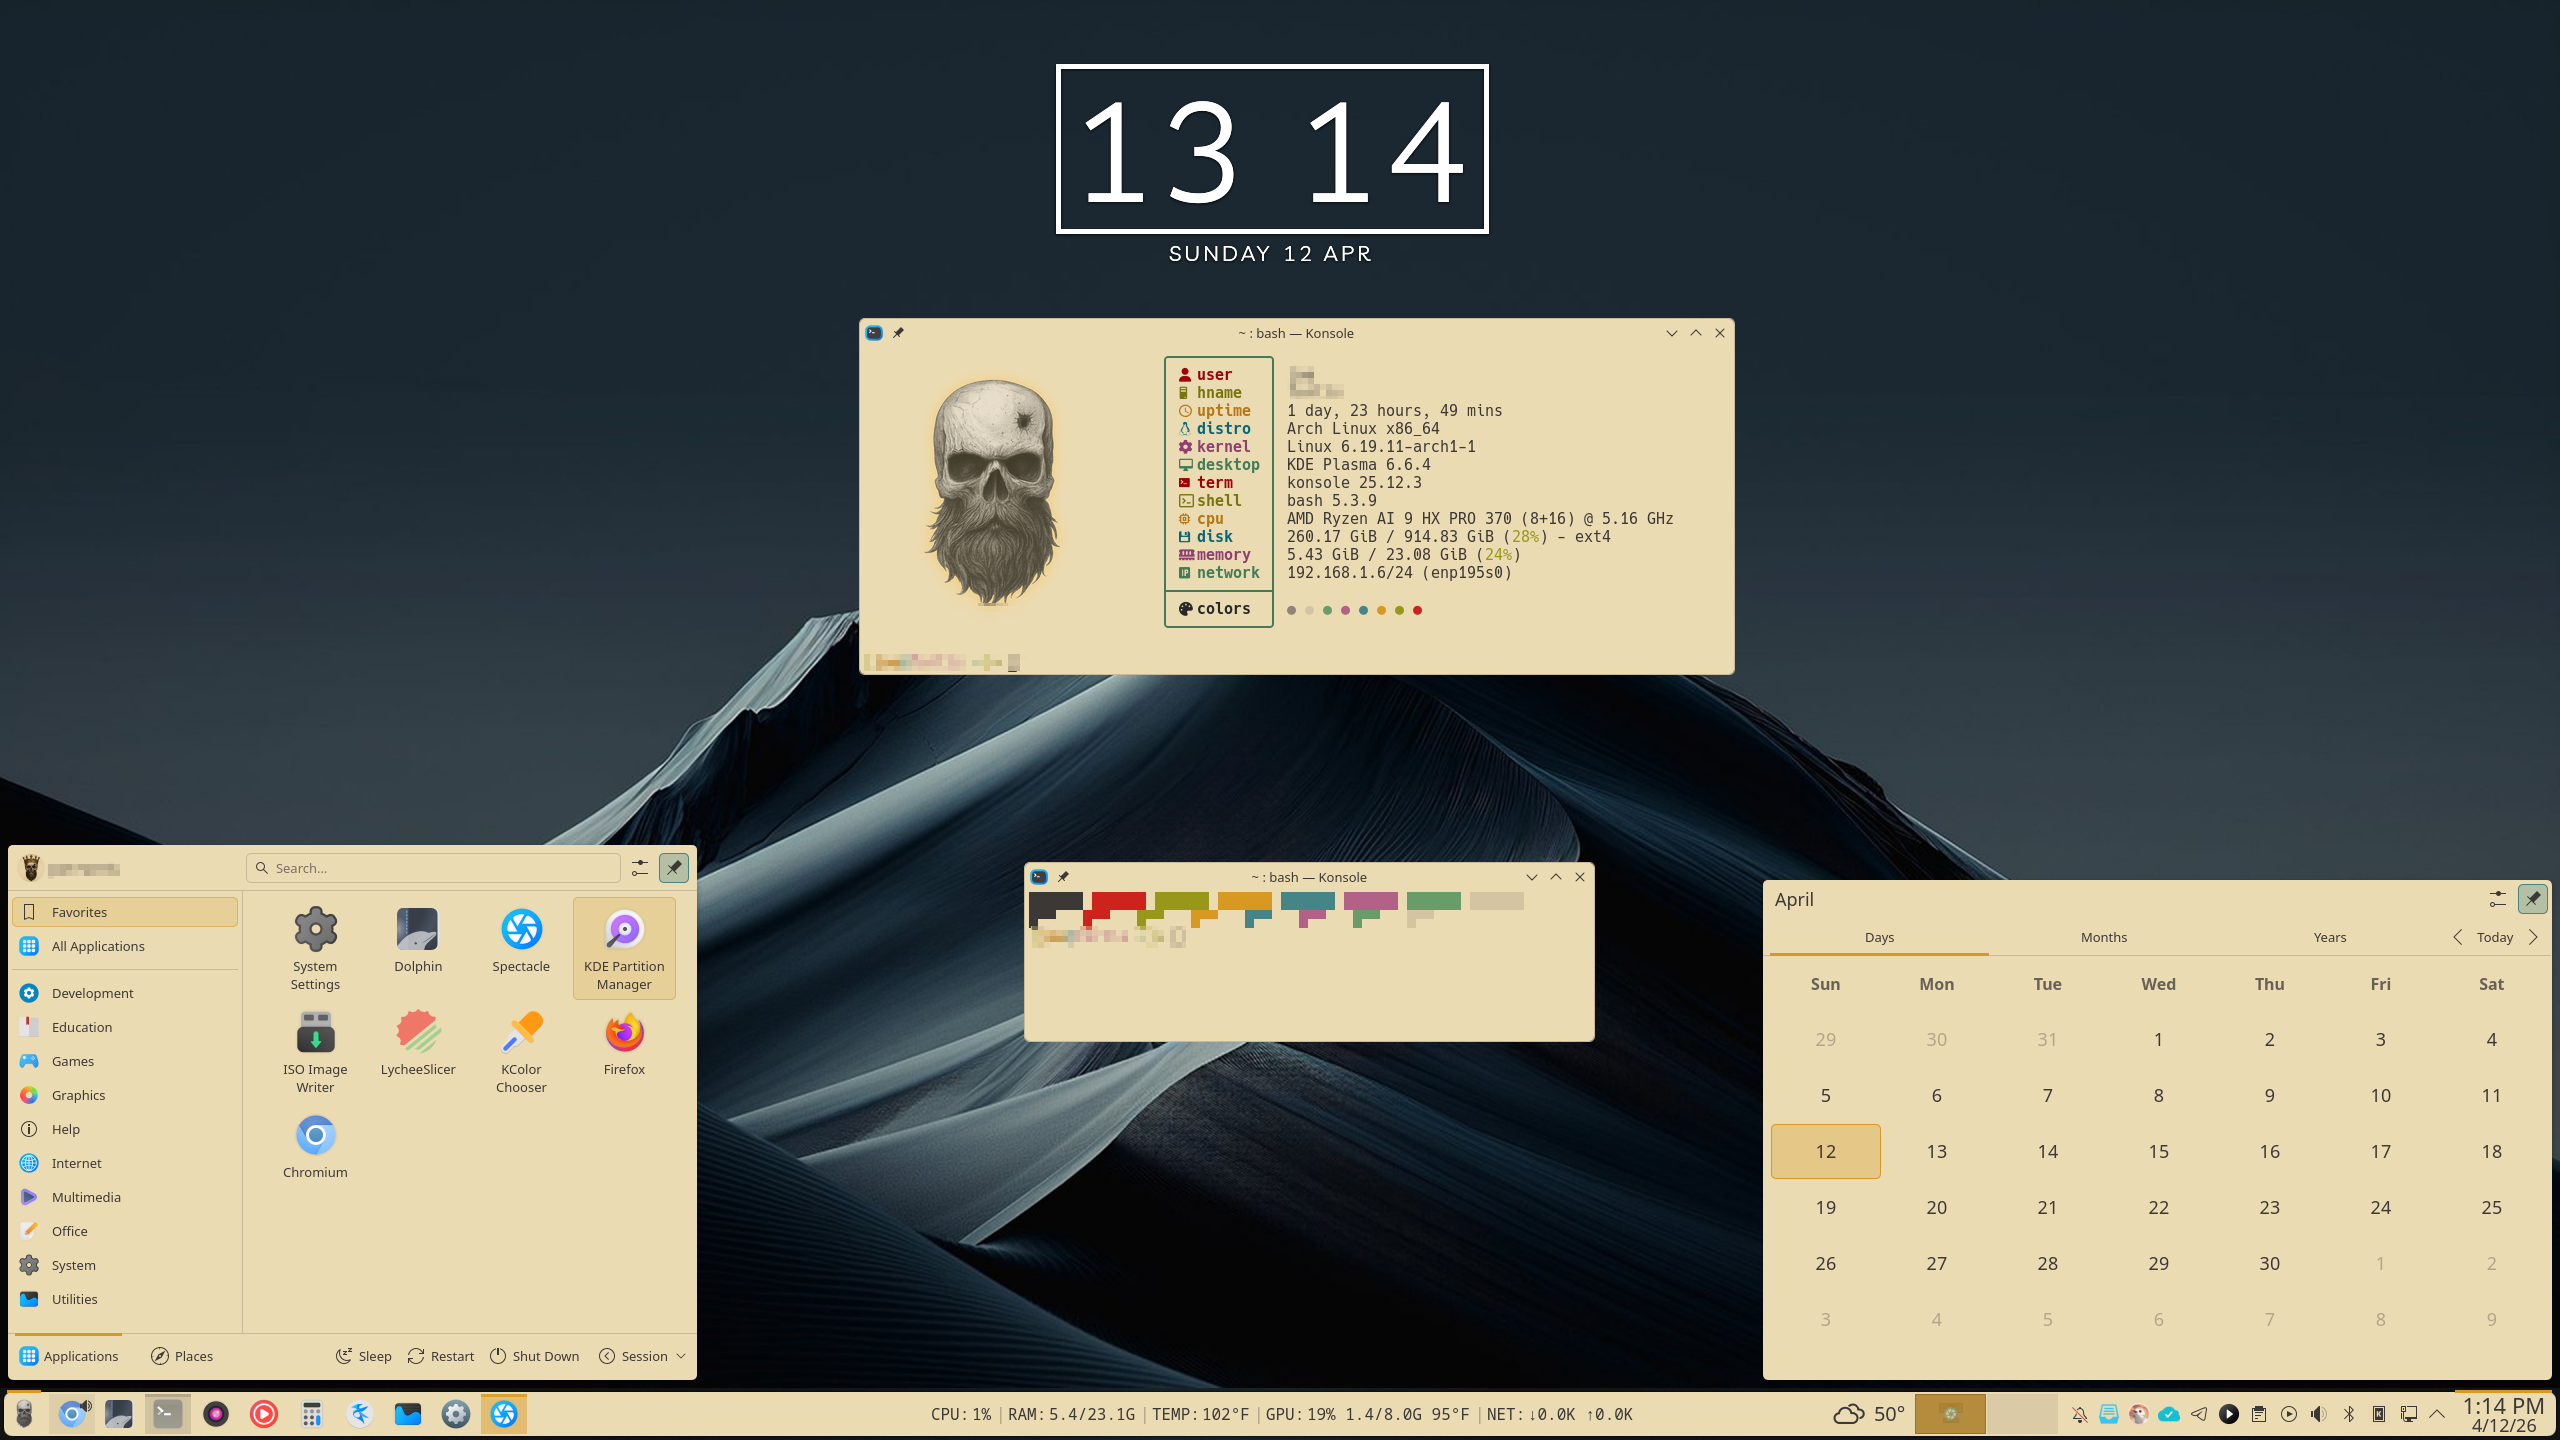Image resolution: width=2560 pixels, height=1440 pixels.
Task: Open Firefox from the launcher favorites
Action: pyautogui.click(x=624, y=1043)
